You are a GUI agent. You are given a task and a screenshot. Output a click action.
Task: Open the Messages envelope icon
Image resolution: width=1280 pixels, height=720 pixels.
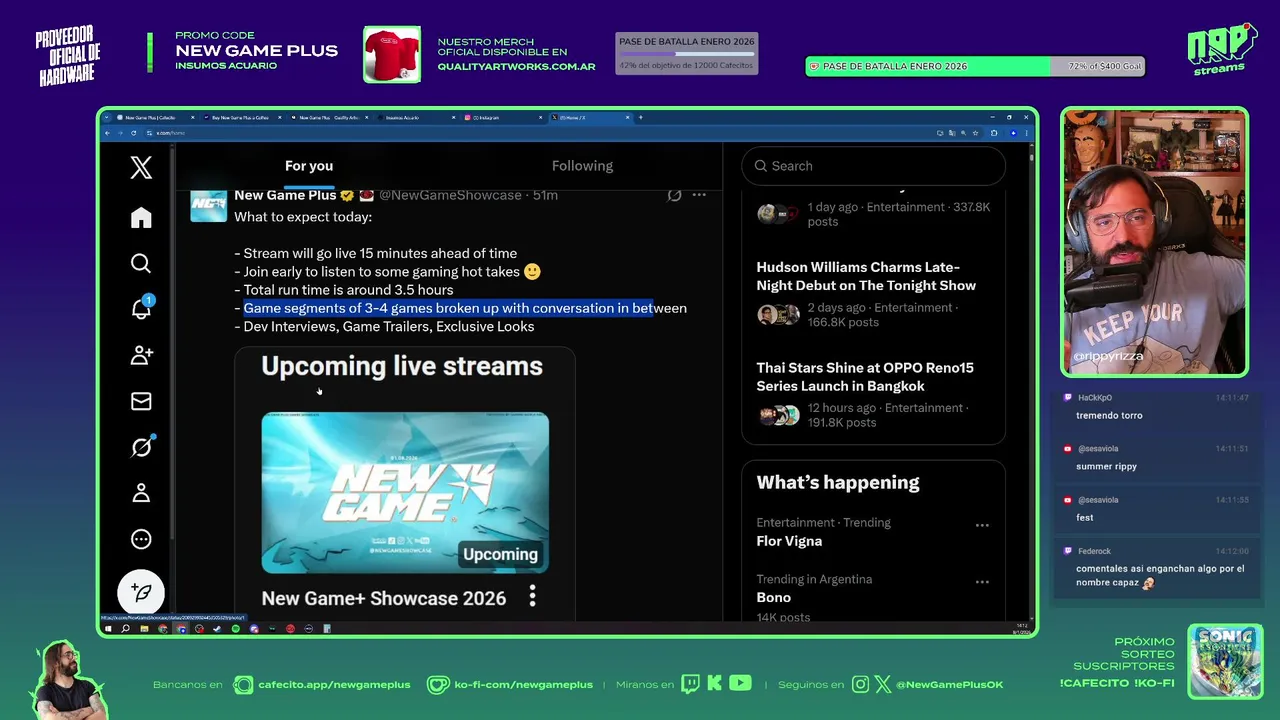[141, 401]
